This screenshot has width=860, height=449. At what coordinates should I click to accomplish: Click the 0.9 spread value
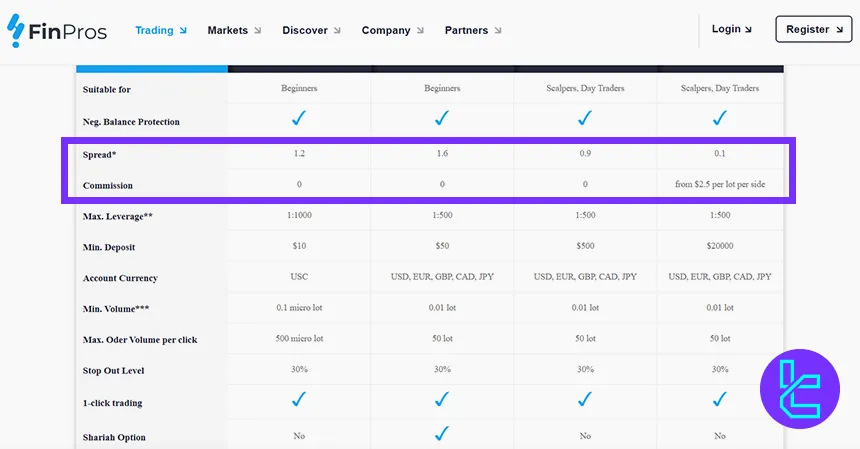585,154
